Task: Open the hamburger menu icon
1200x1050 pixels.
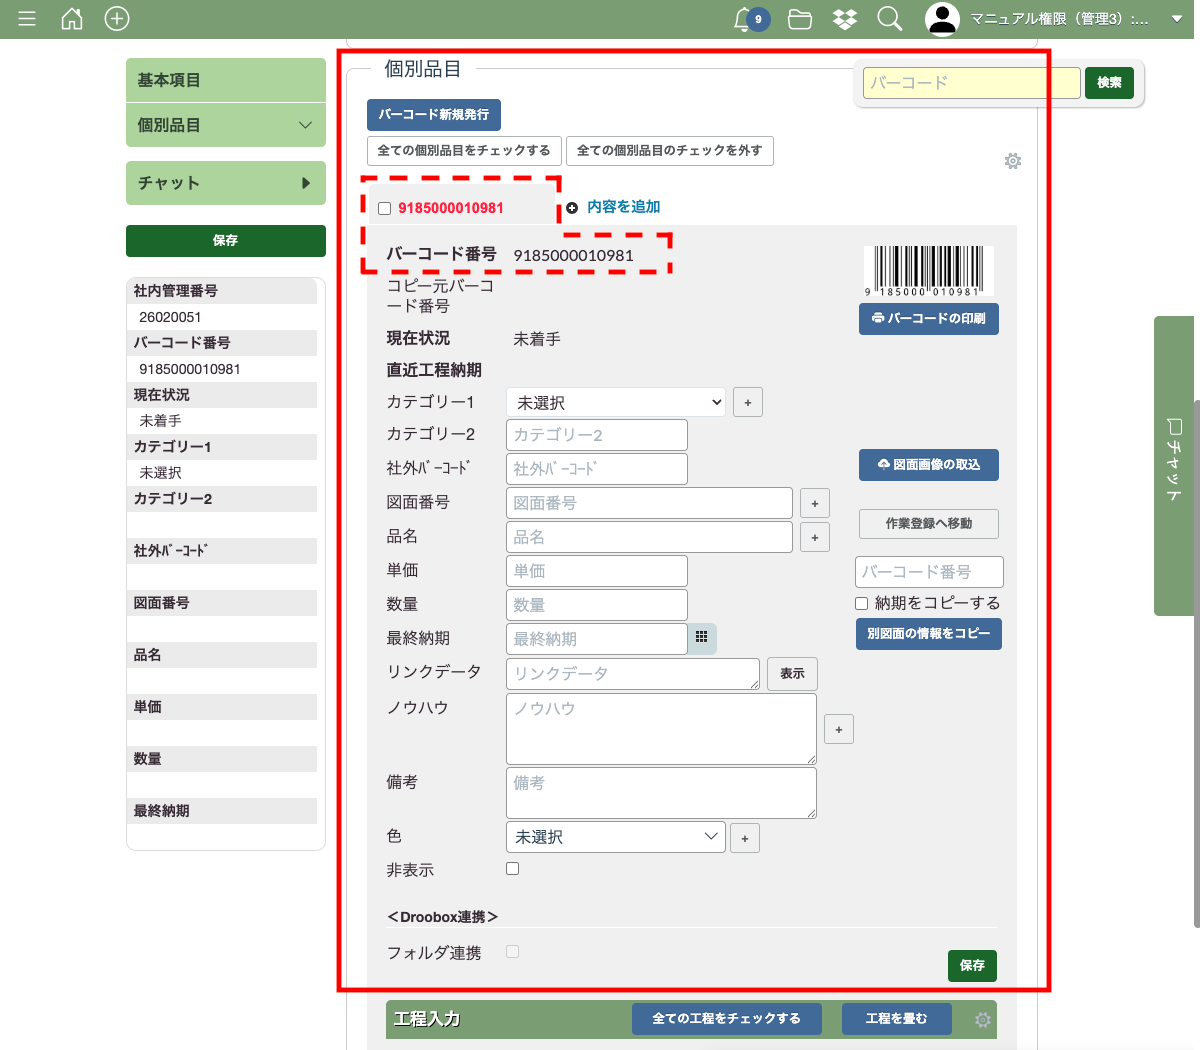Action: (x=27, y=19)
